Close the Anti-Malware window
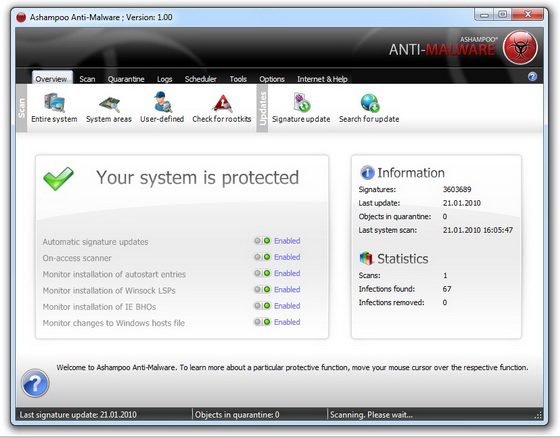The height and width of the screenshot is (438, 560). pos(528,15)
